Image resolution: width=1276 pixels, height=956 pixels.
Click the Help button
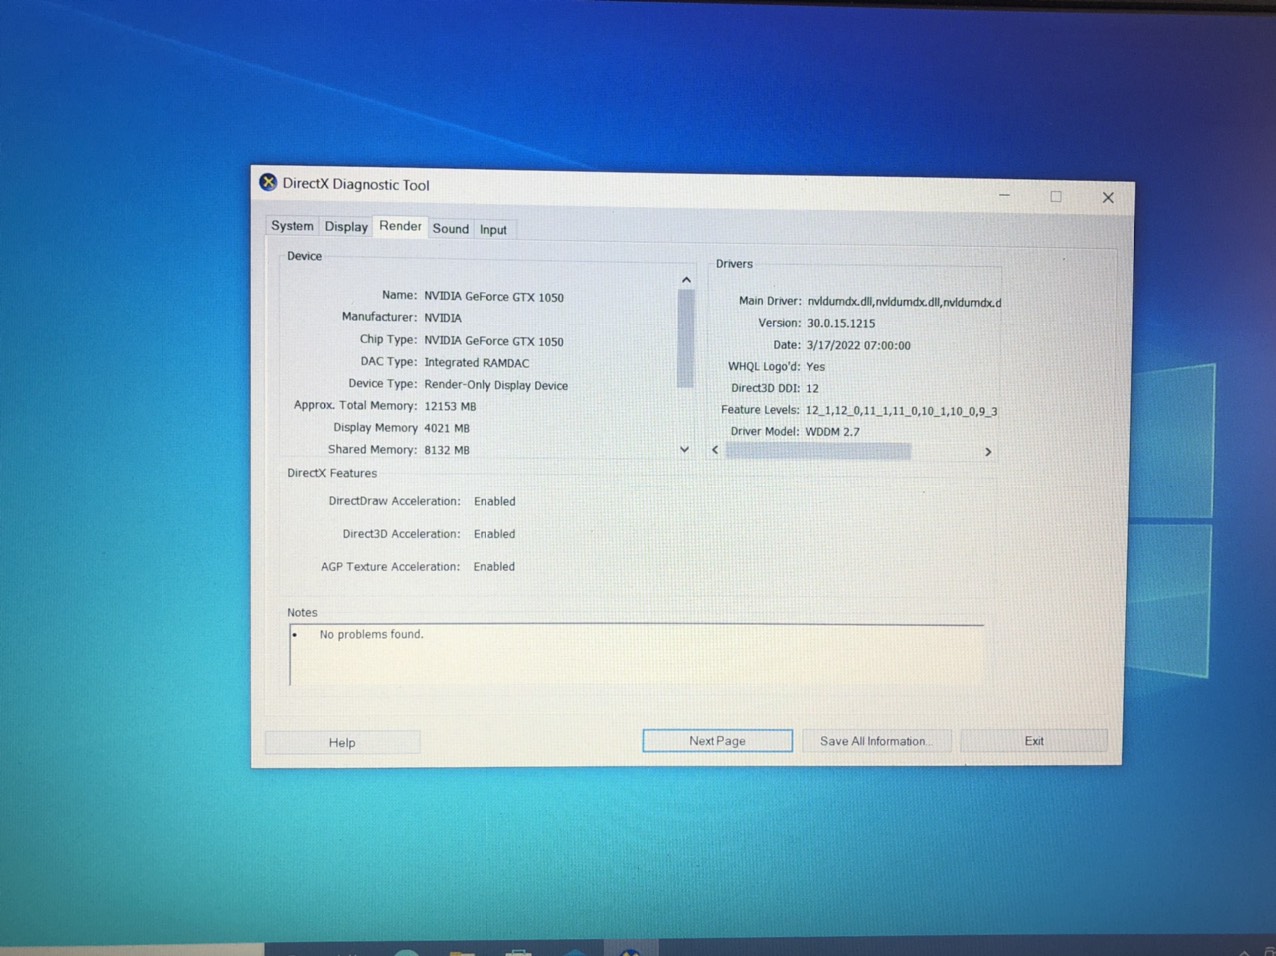342,742
